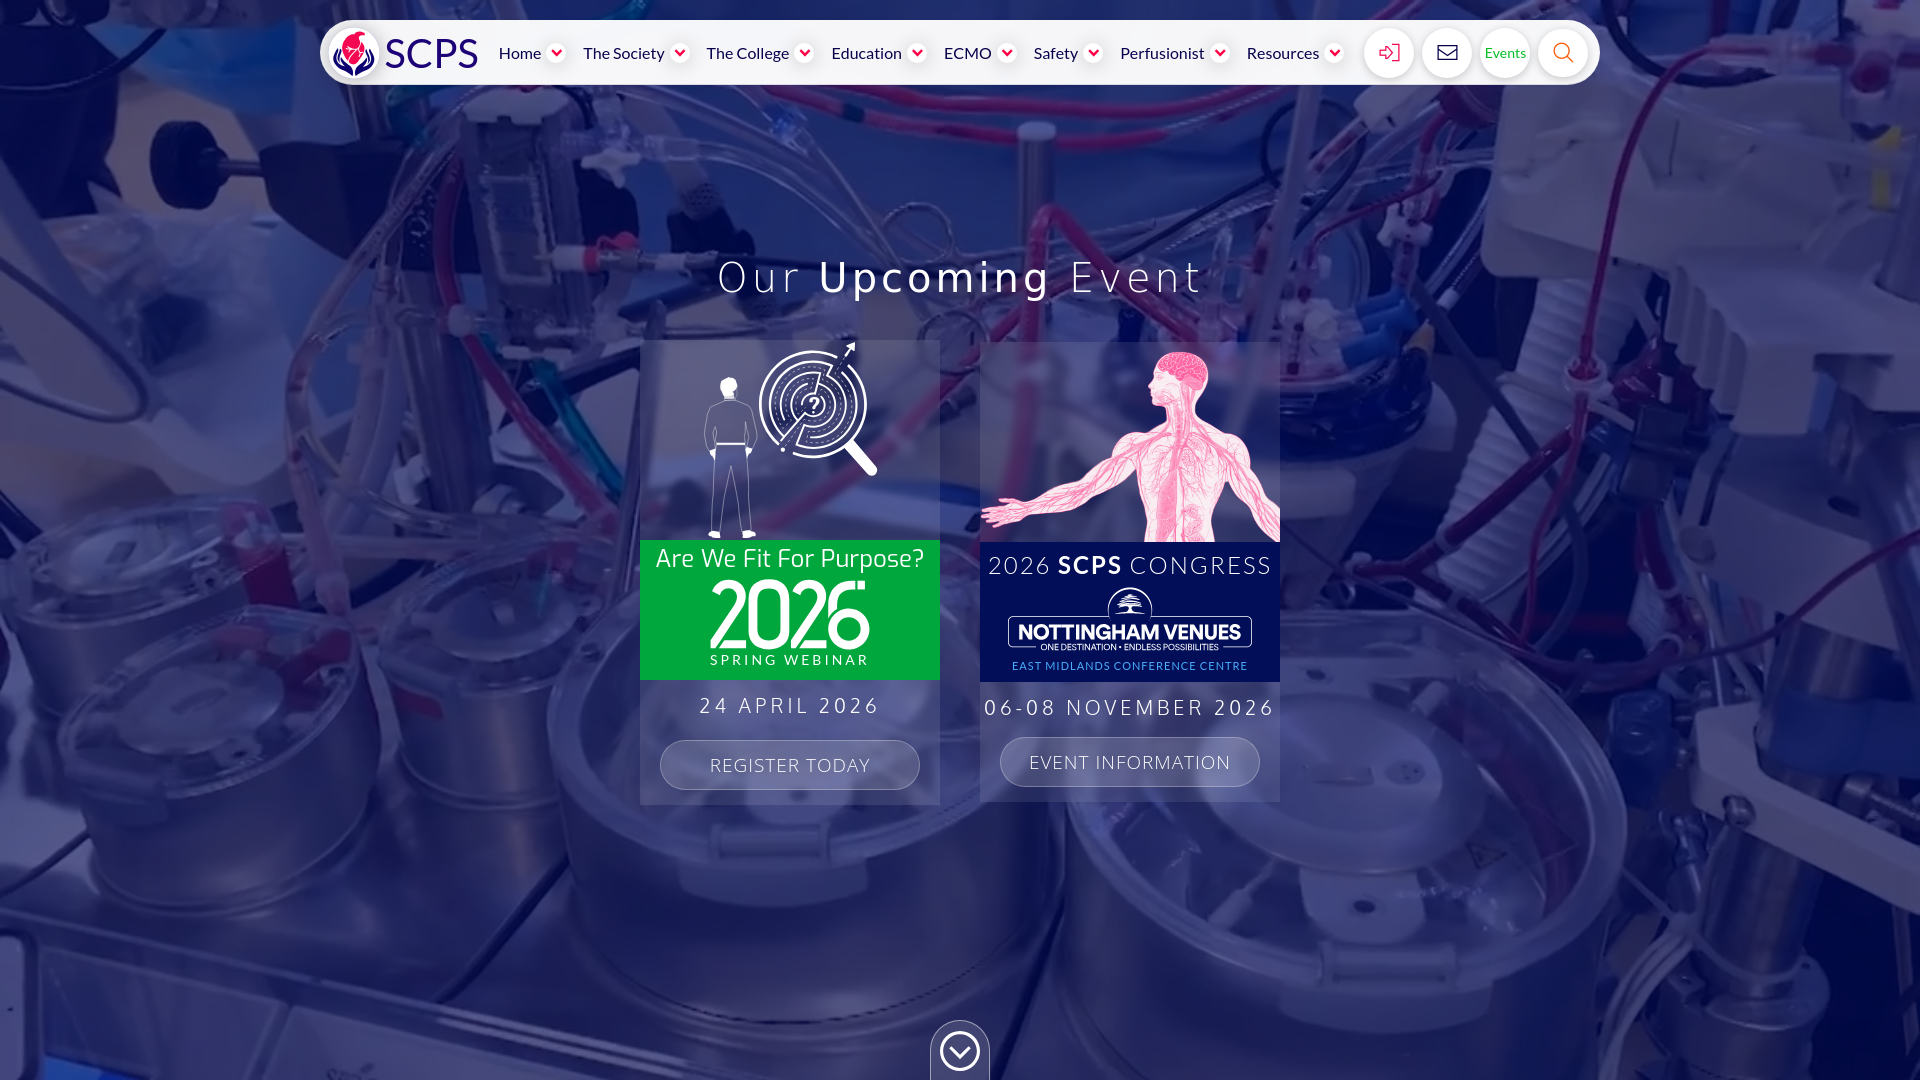Screen dimensions: 1920x1080
Task: Expand the Safety dropdown arrow
Action: (x=1093, y=53)
